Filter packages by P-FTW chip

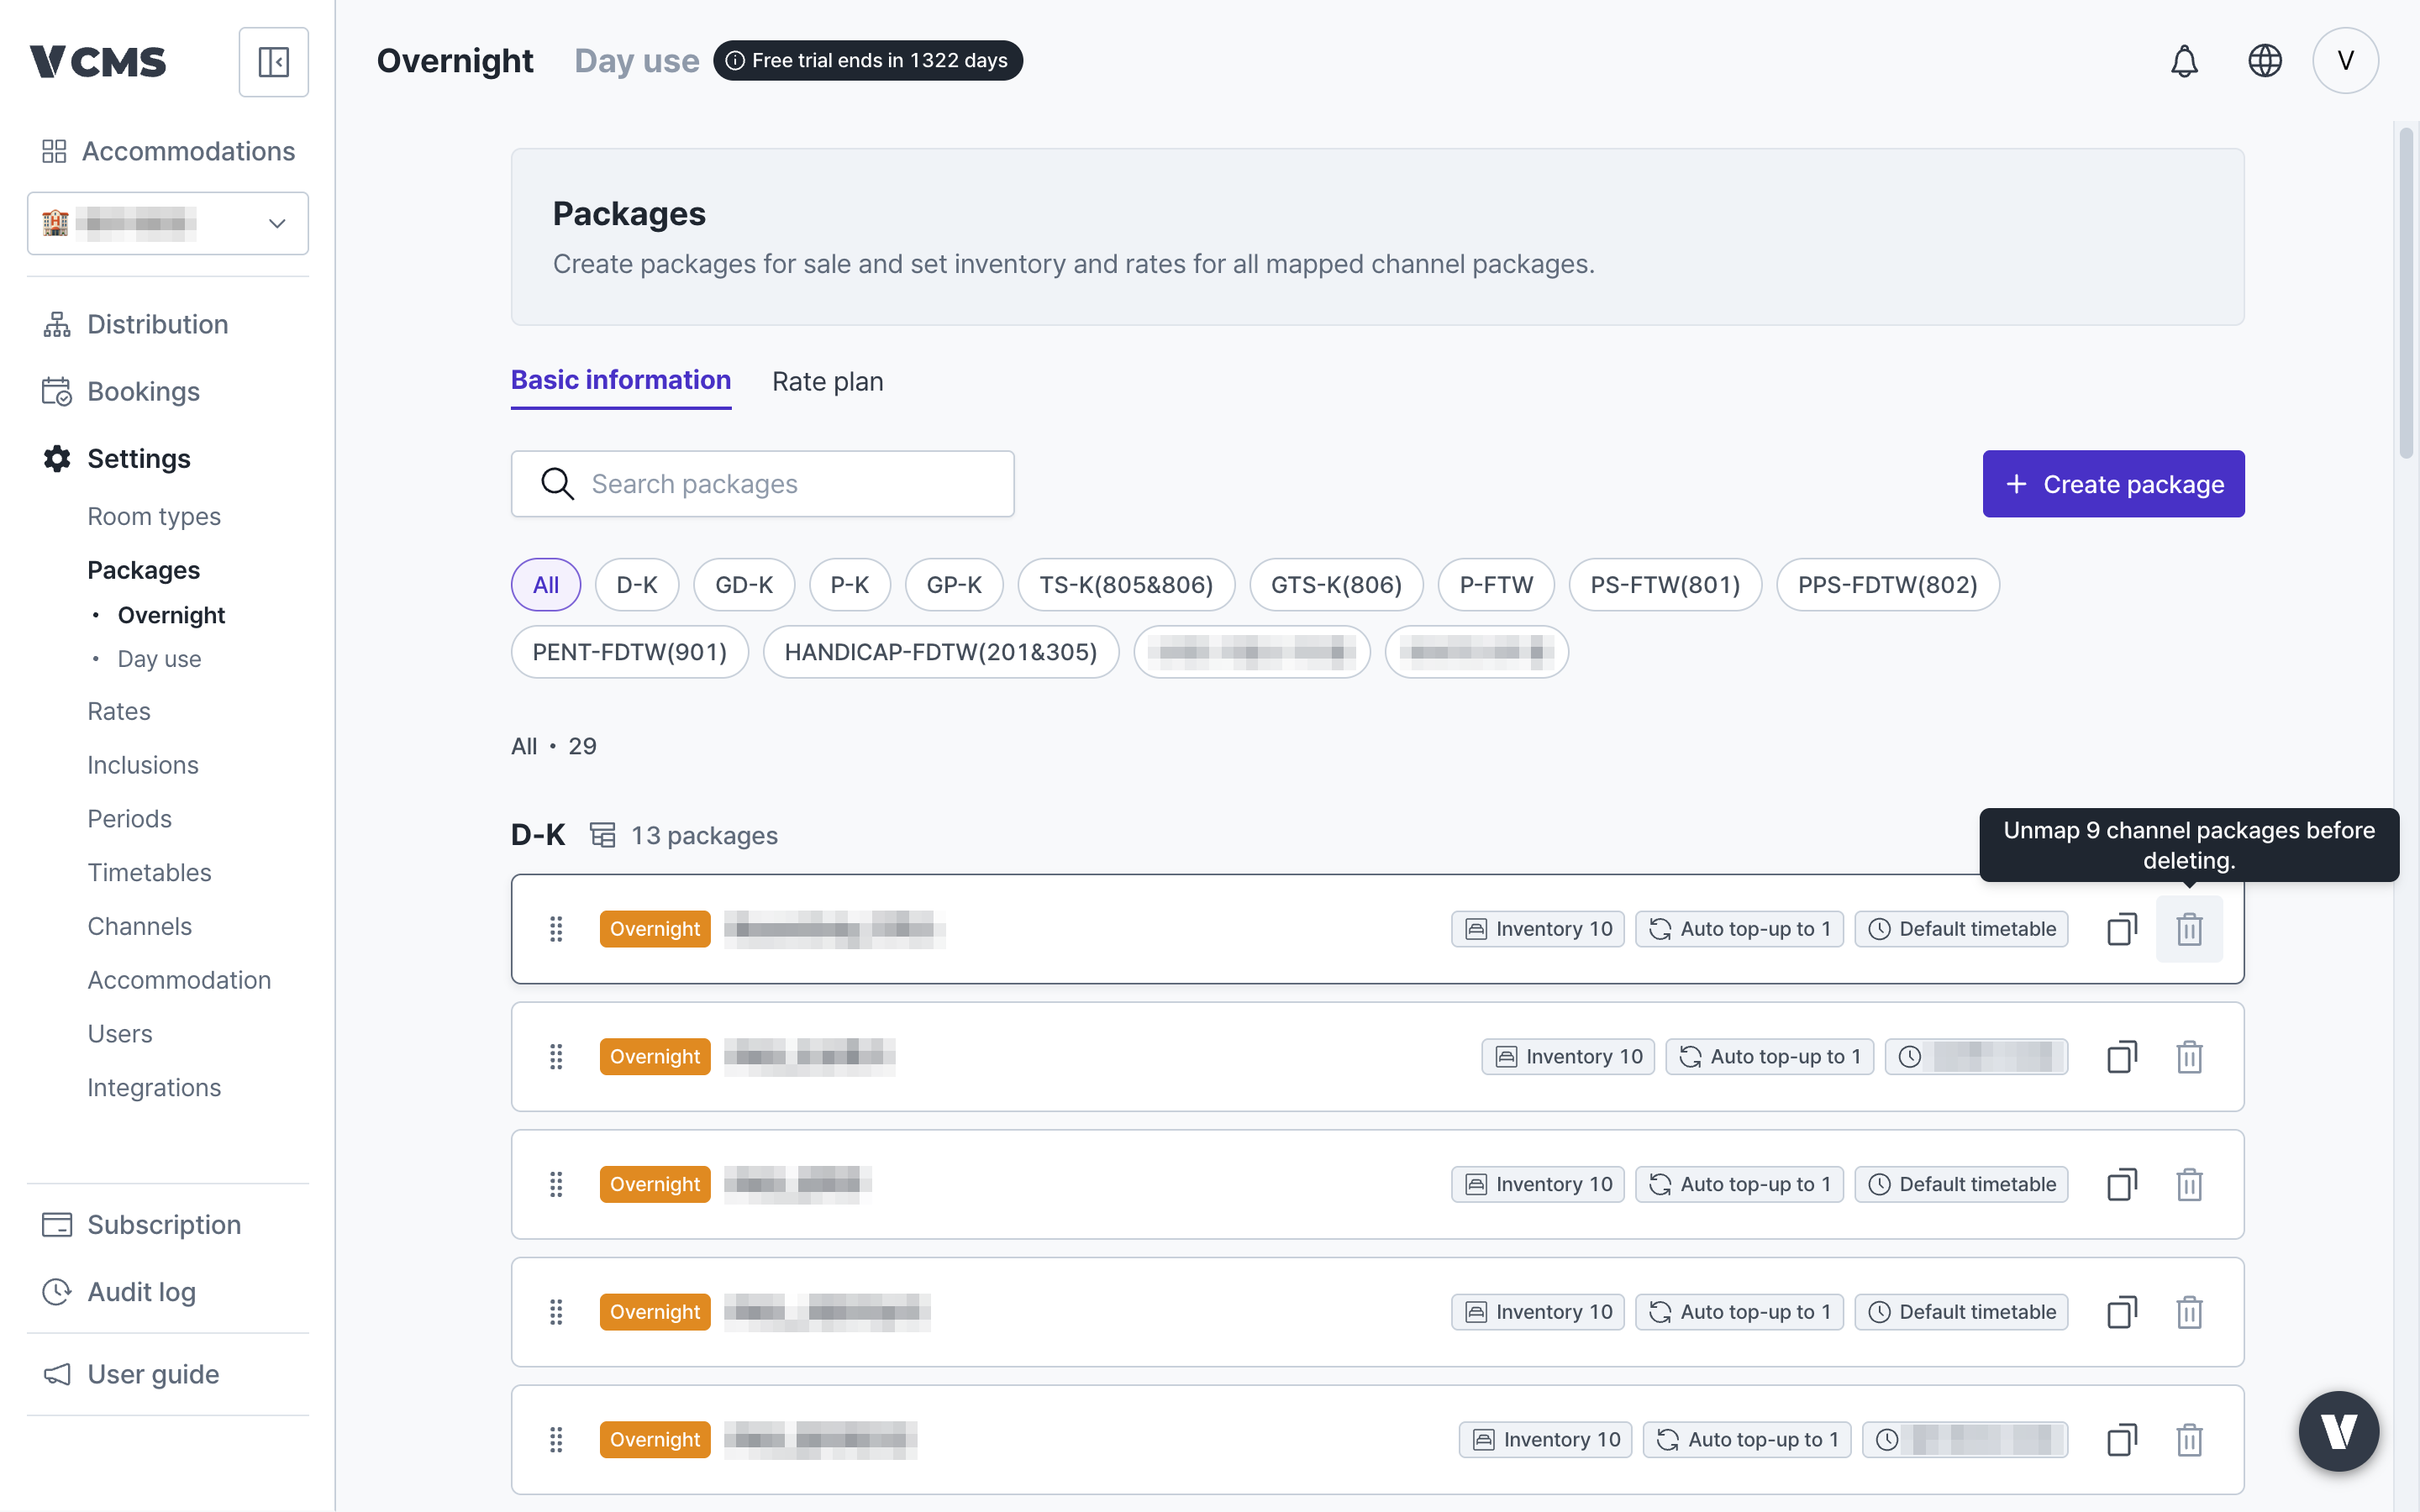pyautogui.click(x=1496, y=585)
